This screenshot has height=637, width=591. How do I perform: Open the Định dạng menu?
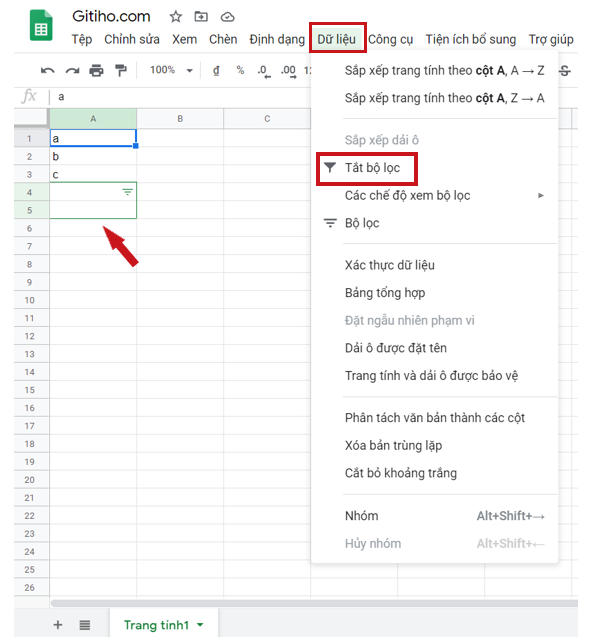277,39
